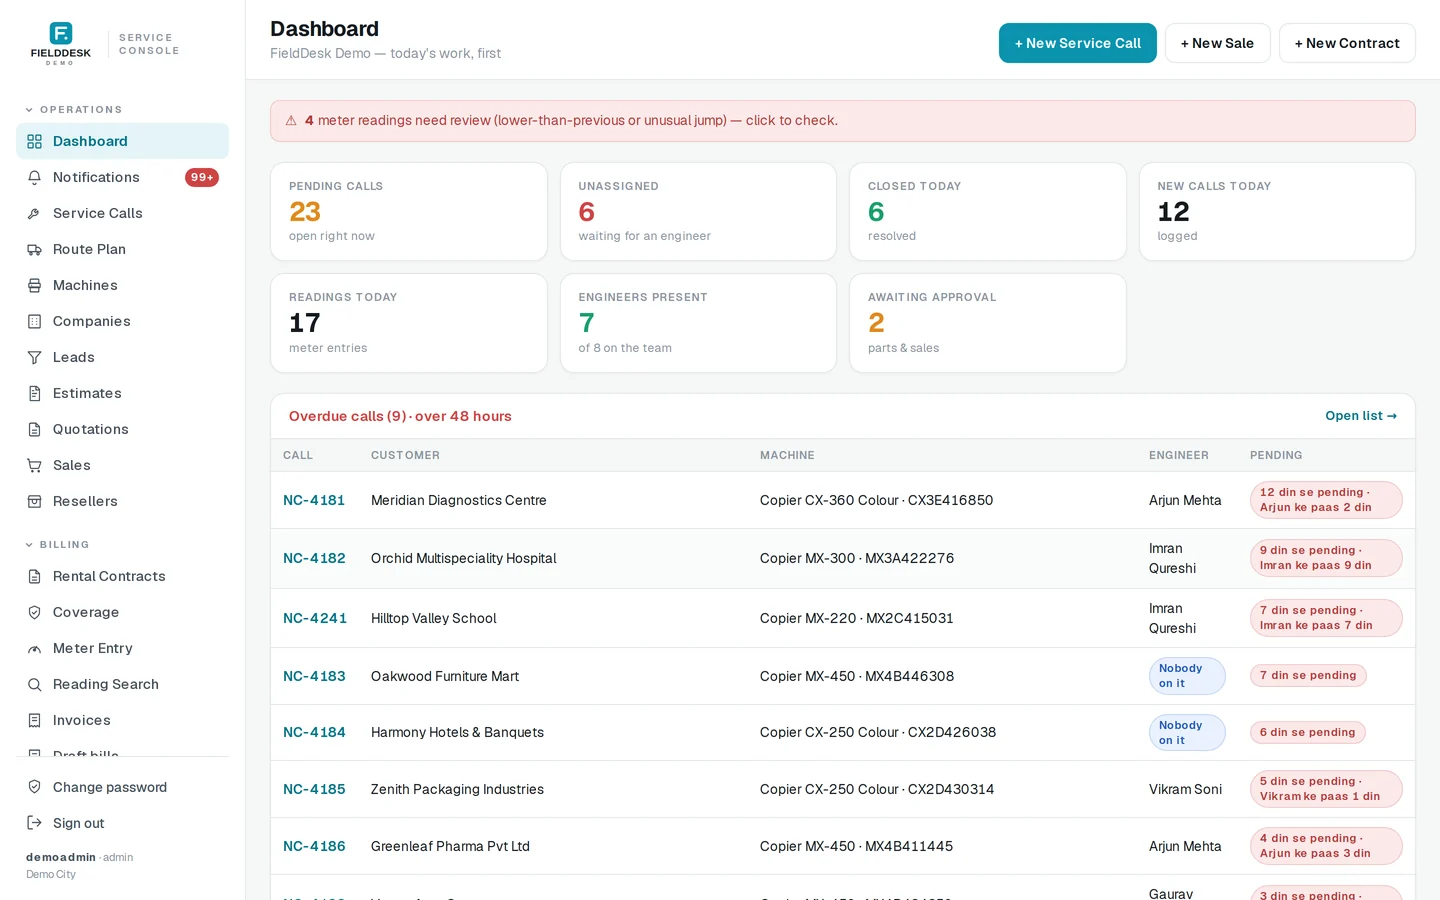
Task: Collapse the Operations section
Action: coord(74,110)
